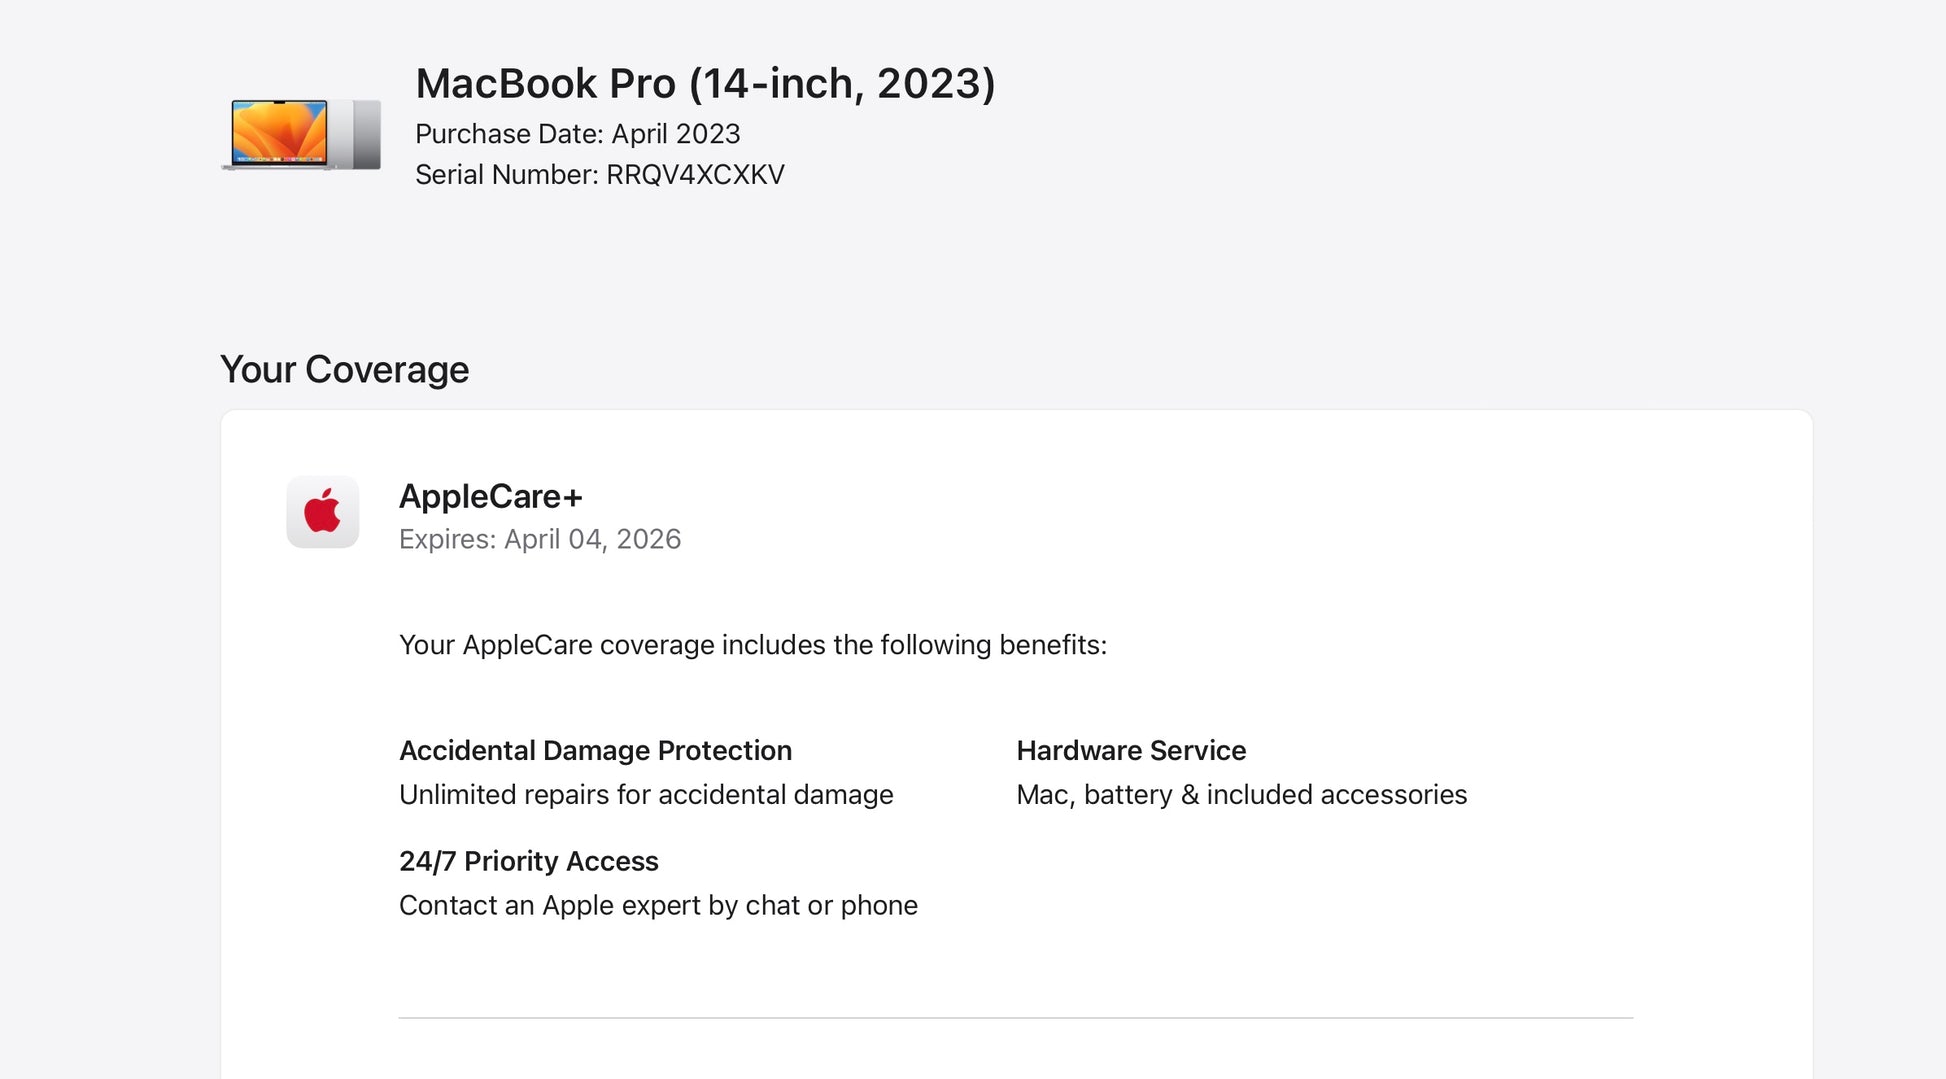Click the Purchase Date April 2023 line
Screen dimensions: 1946x1079
pos(577,134)
